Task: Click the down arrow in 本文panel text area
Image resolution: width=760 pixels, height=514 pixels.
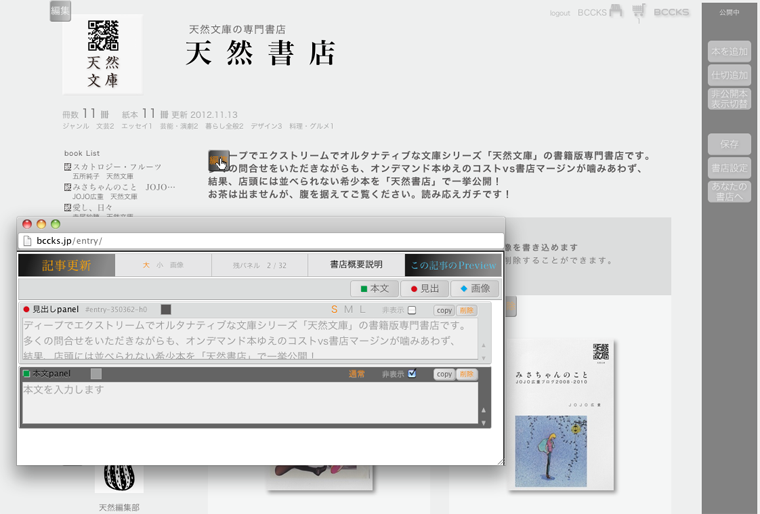Action: tap(484, 421)
